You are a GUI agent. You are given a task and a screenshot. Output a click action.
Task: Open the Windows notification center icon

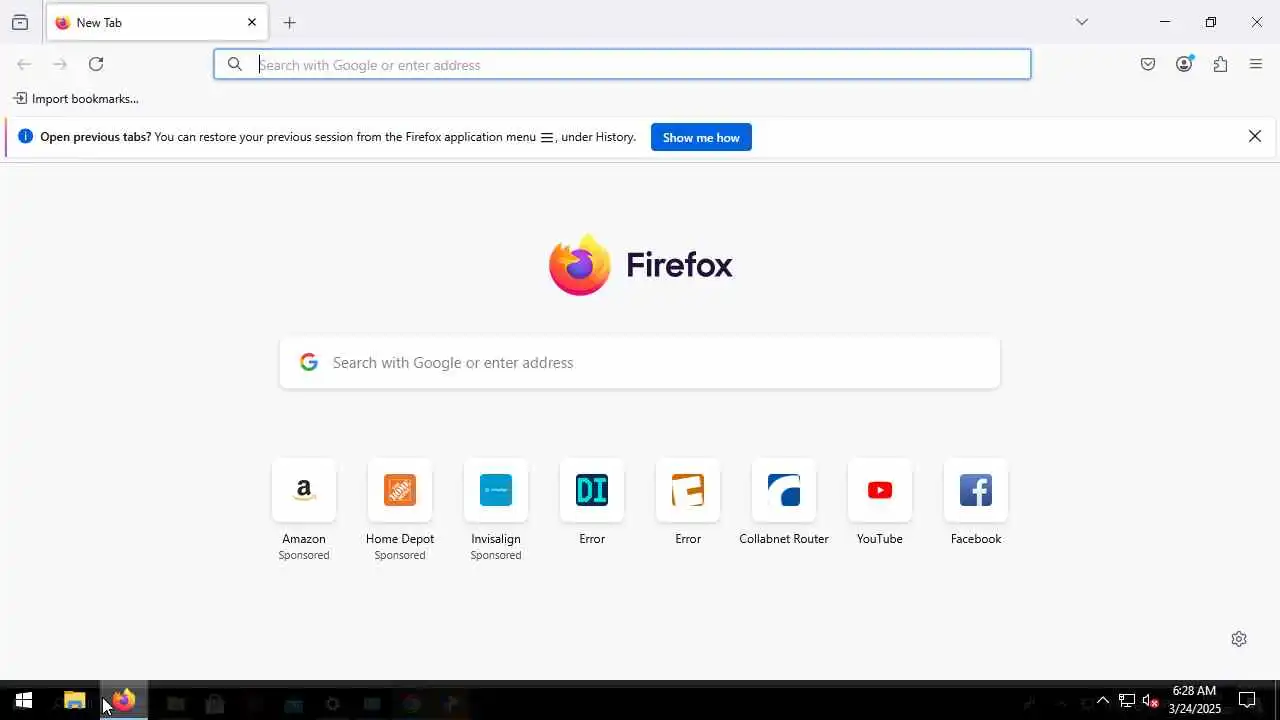tap(1247, 700)
